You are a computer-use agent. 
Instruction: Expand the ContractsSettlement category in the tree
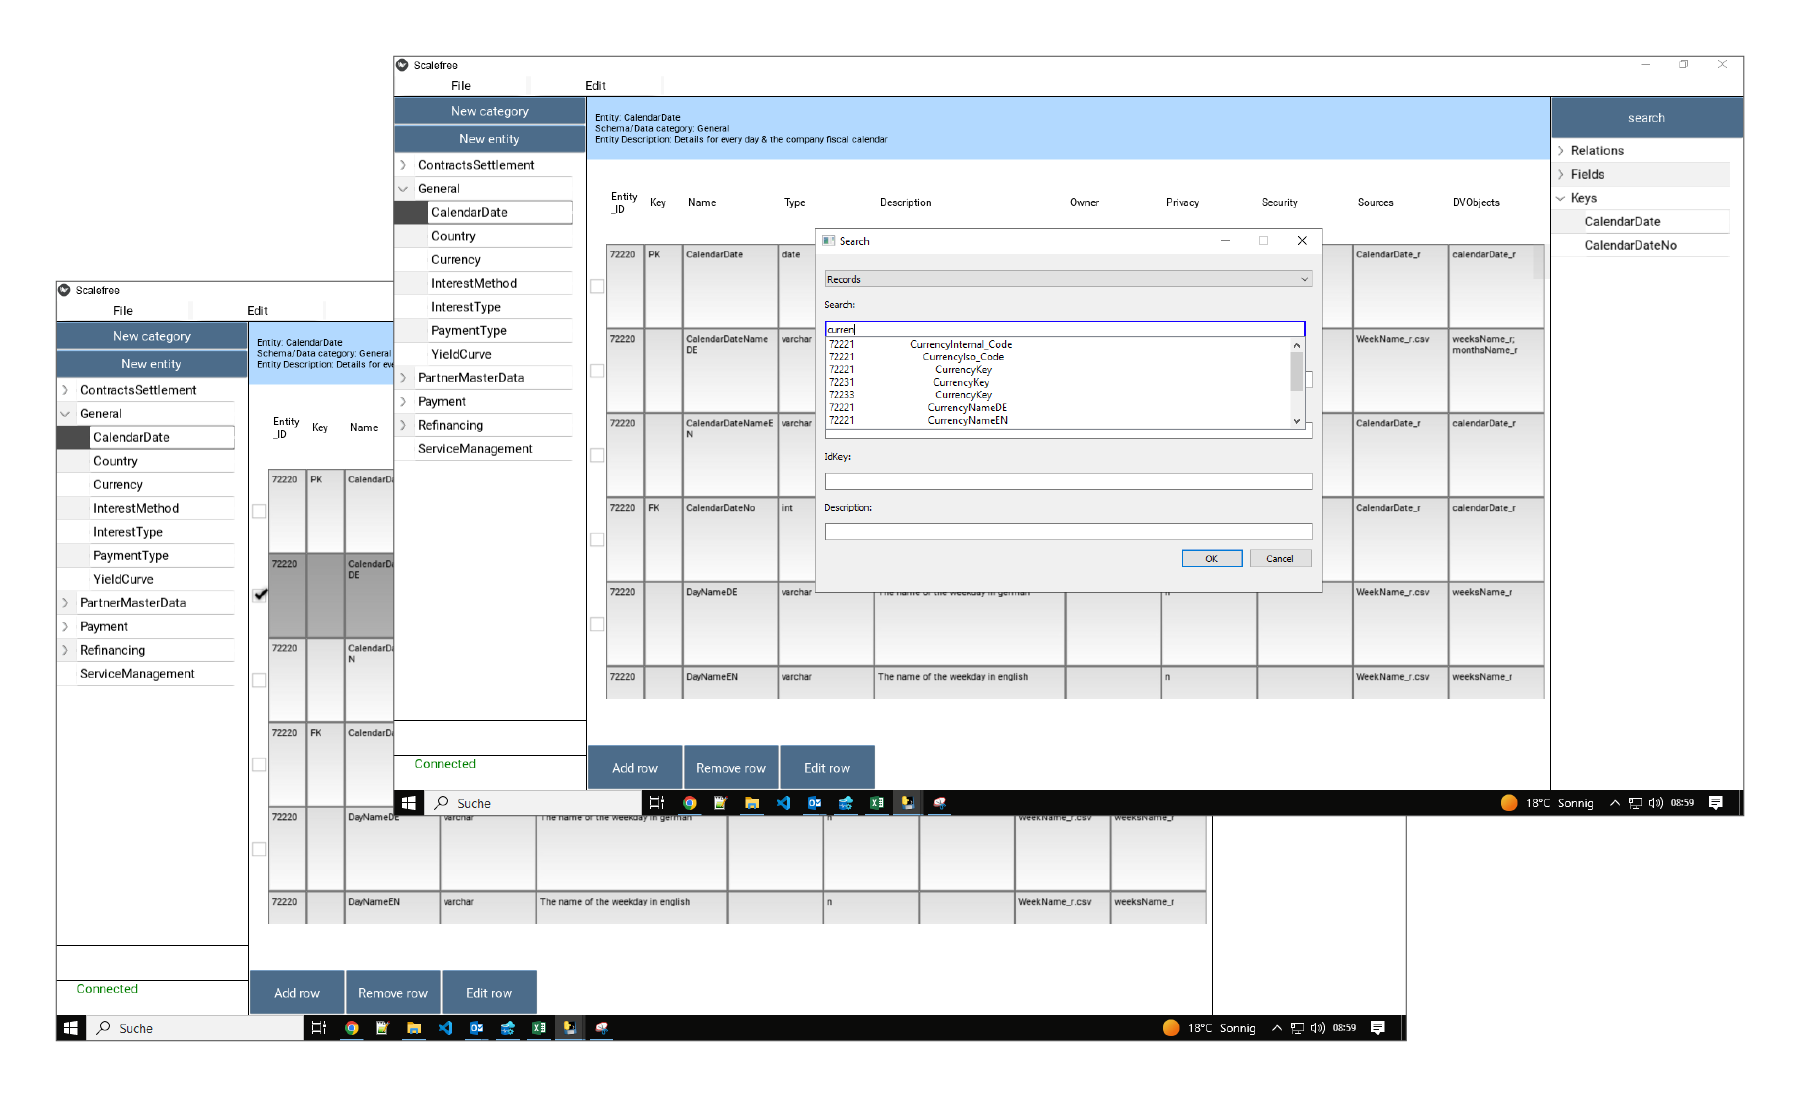(404, 165)
